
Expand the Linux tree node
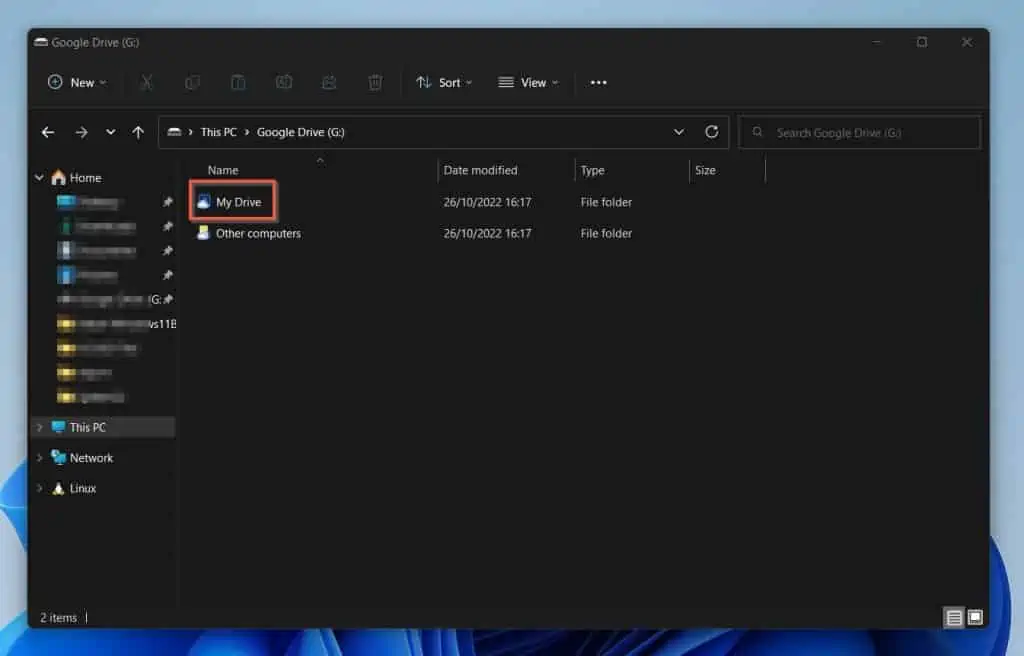tap(39, 488)
